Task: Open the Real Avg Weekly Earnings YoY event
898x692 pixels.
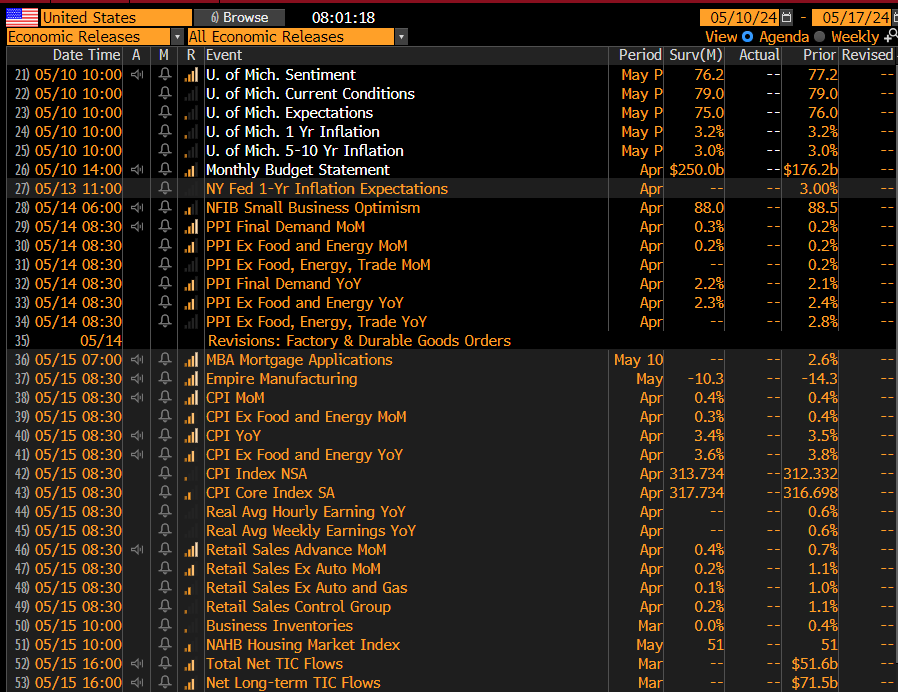Action: click(311, 530)
